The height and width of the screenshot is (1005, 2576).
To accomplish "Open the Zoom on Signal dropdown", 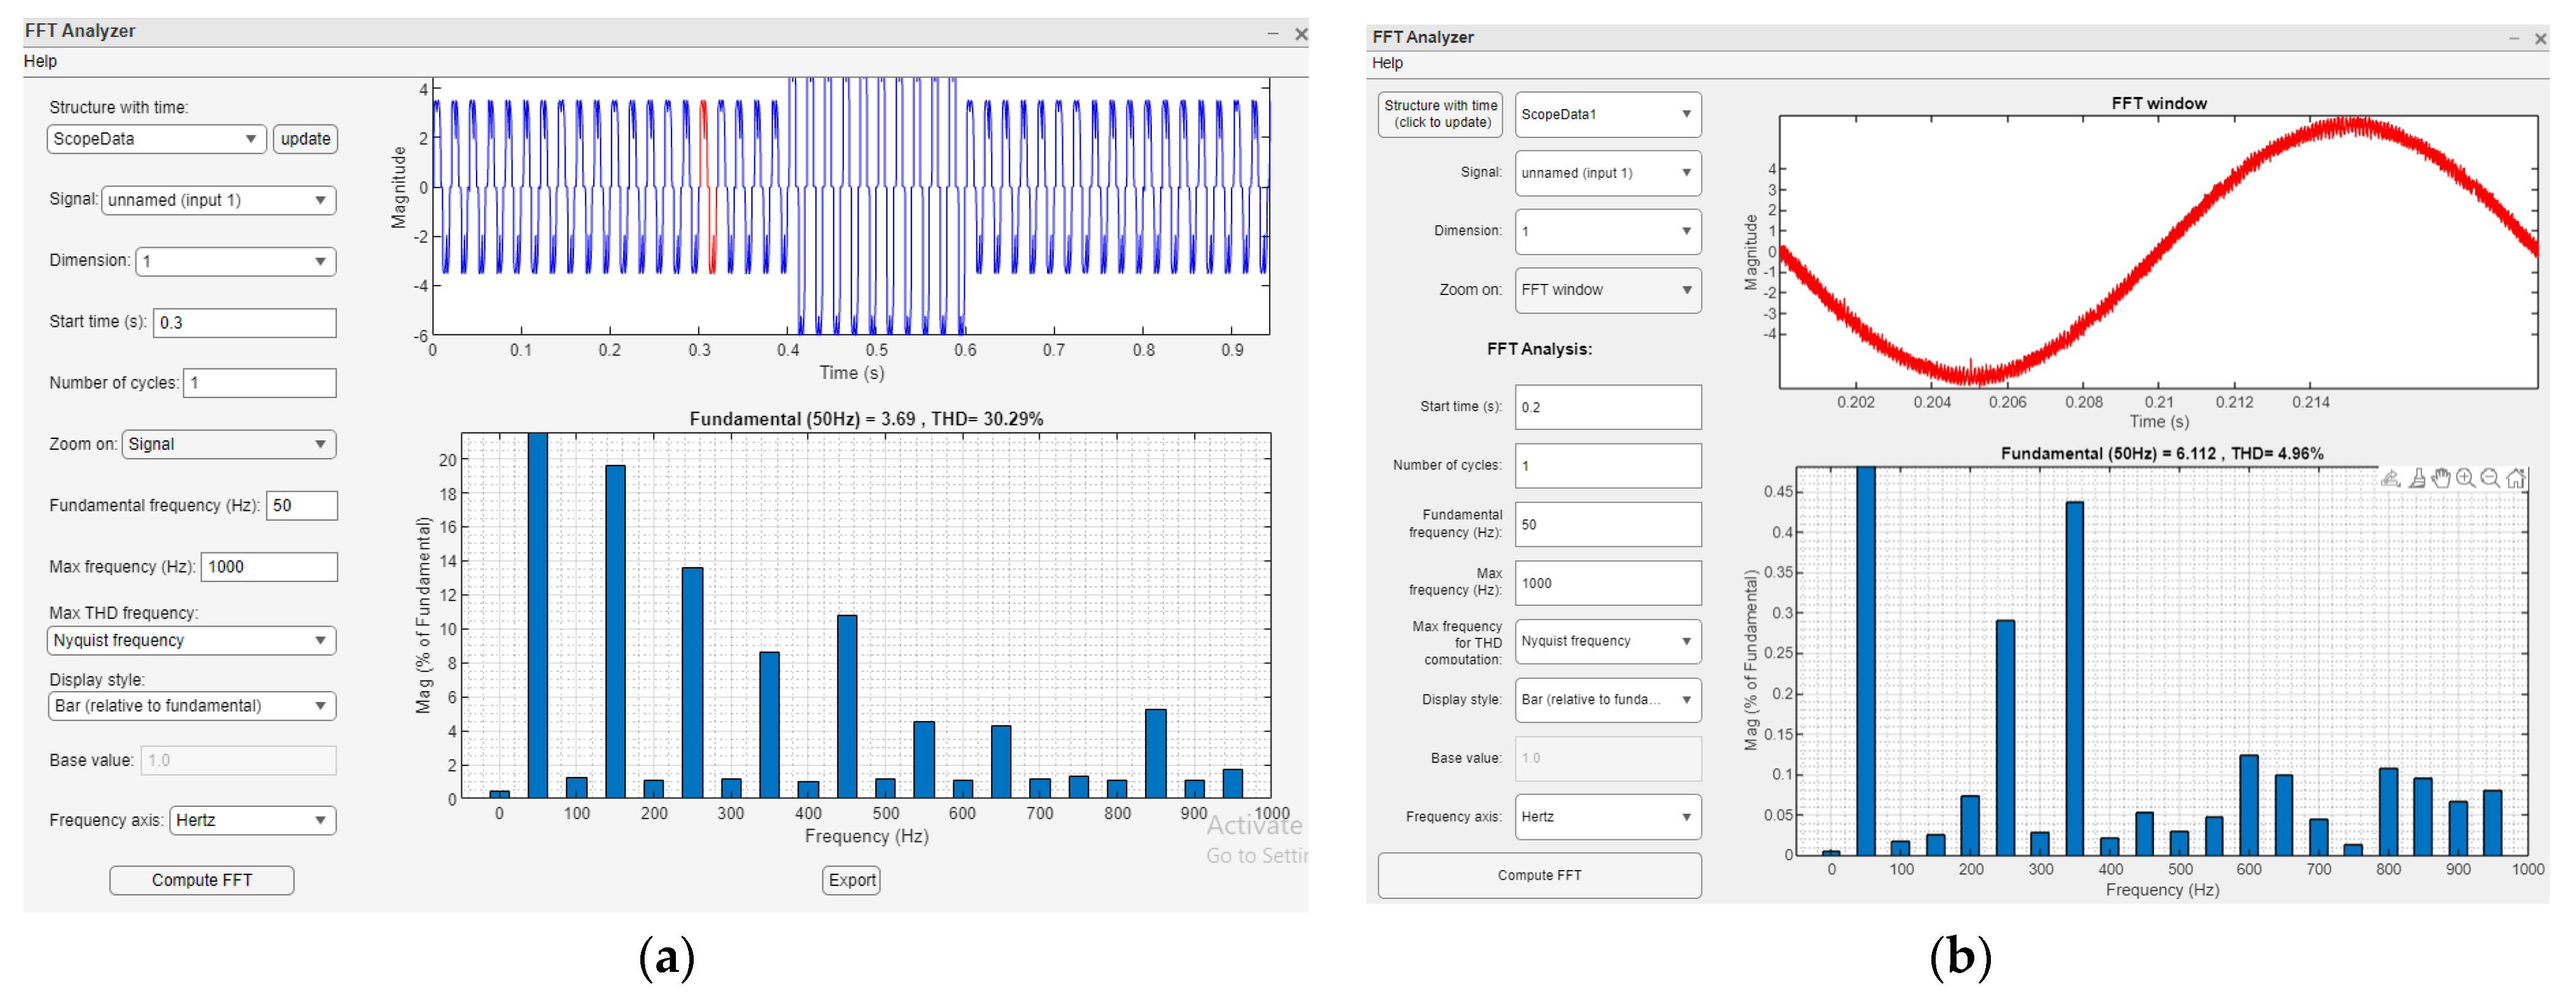I will click(x=228, y=444).
